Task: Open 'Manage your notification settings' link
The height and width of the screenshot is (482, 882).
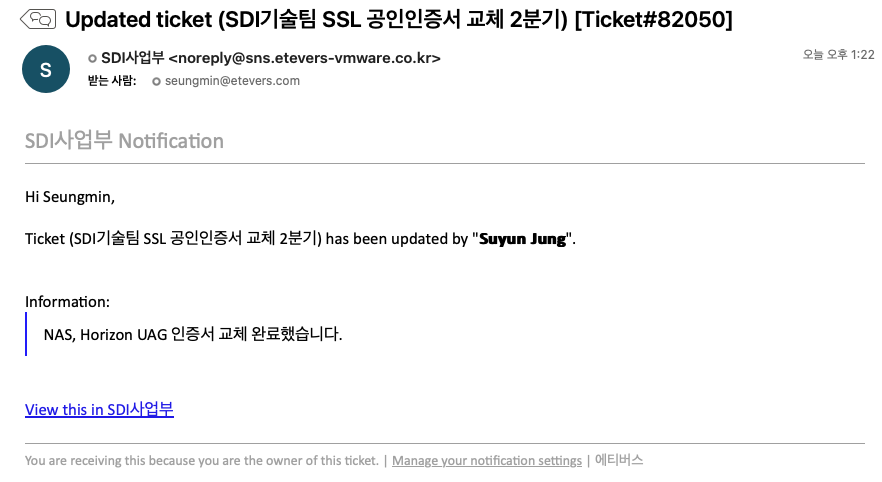Action: pos(487,461)
